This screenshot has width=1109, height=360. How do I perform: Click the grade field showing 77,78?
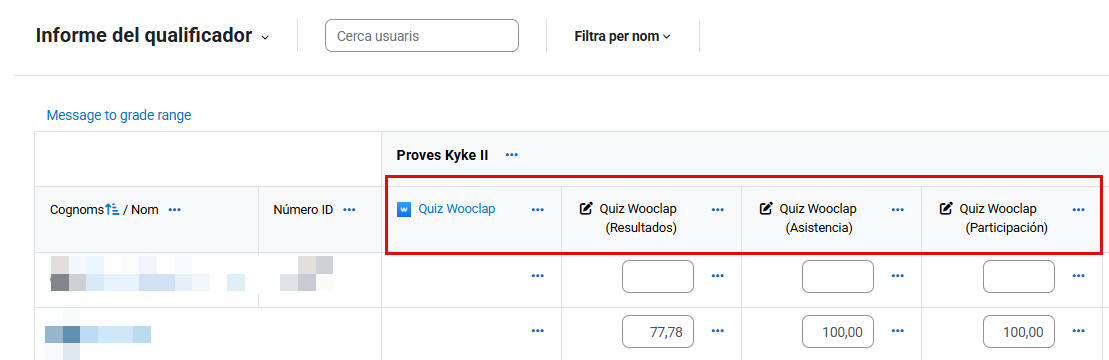(x=658, y=332)
